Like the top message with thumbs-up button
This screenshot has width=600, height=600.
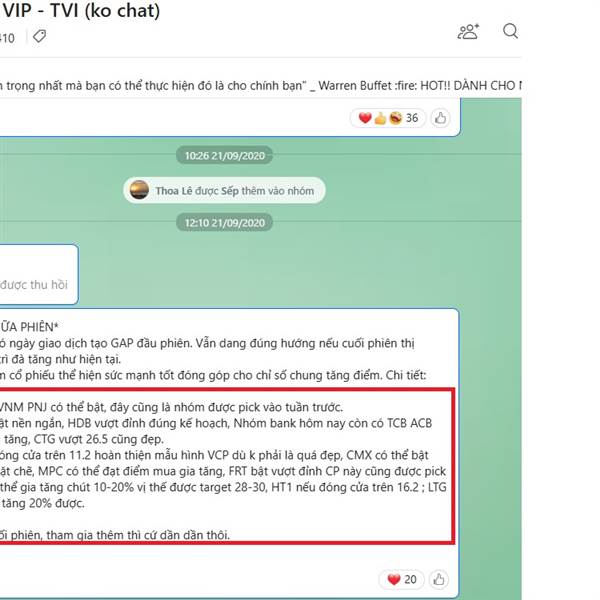[x=440, y=118]
